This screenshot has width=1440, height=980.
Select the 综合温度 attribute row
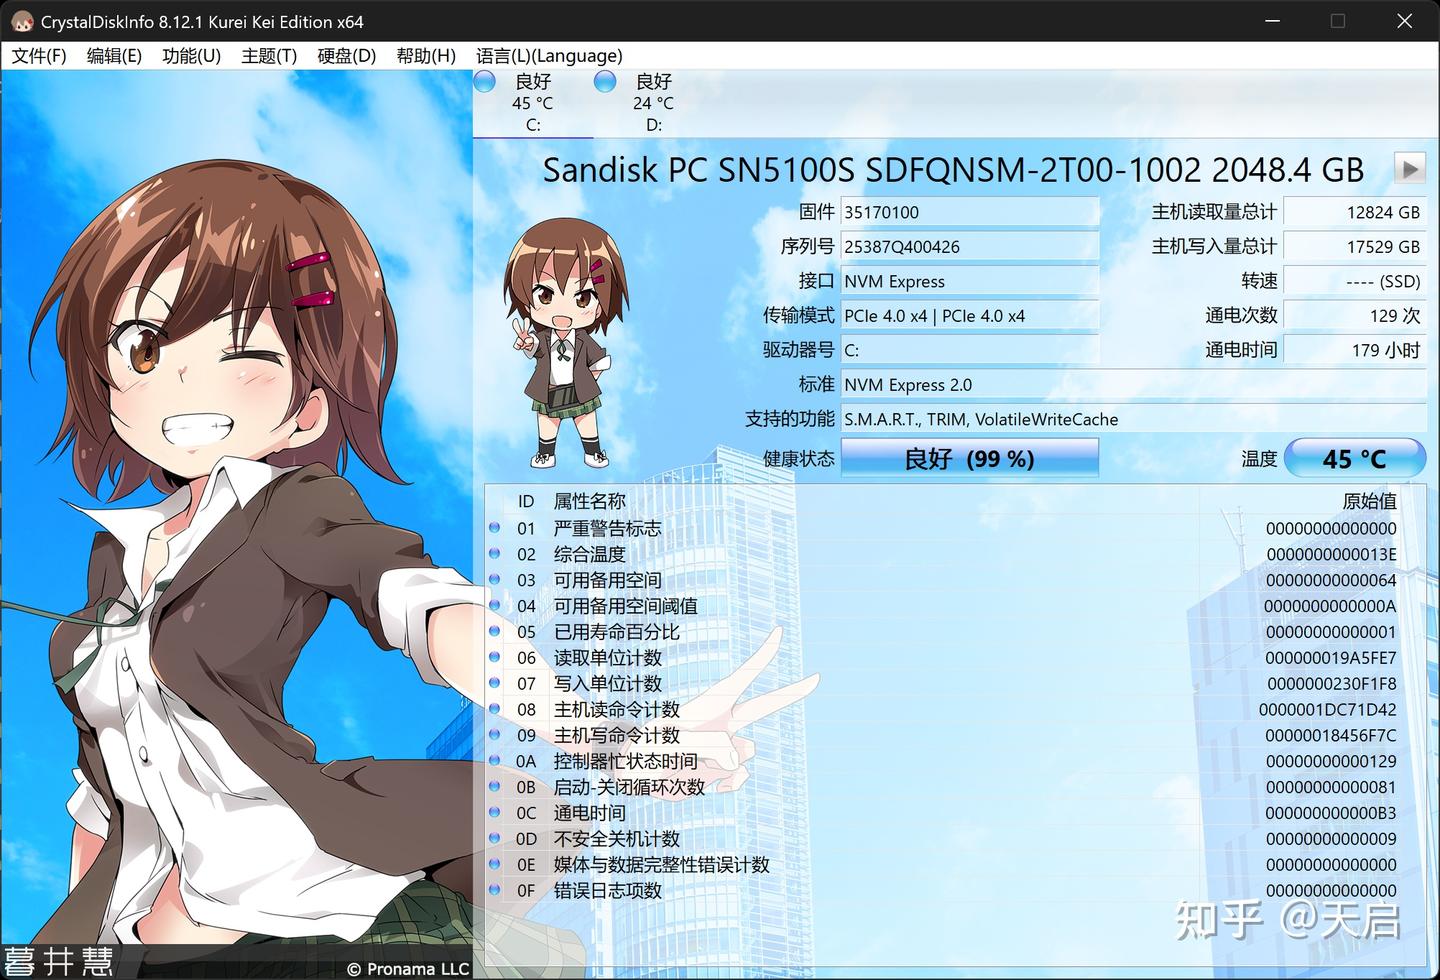pyautogui.click(x=944, y=554)
